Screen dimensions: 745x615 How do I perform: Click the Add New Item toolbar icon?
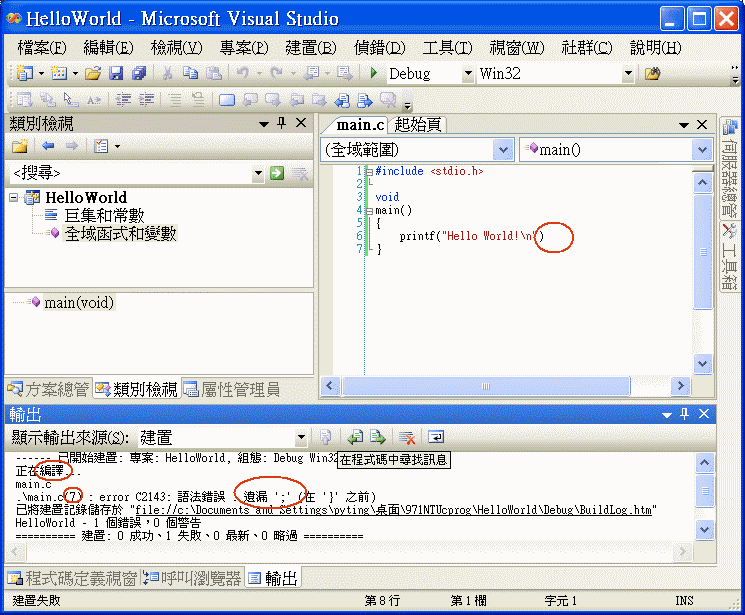click(x=59, y=73)
